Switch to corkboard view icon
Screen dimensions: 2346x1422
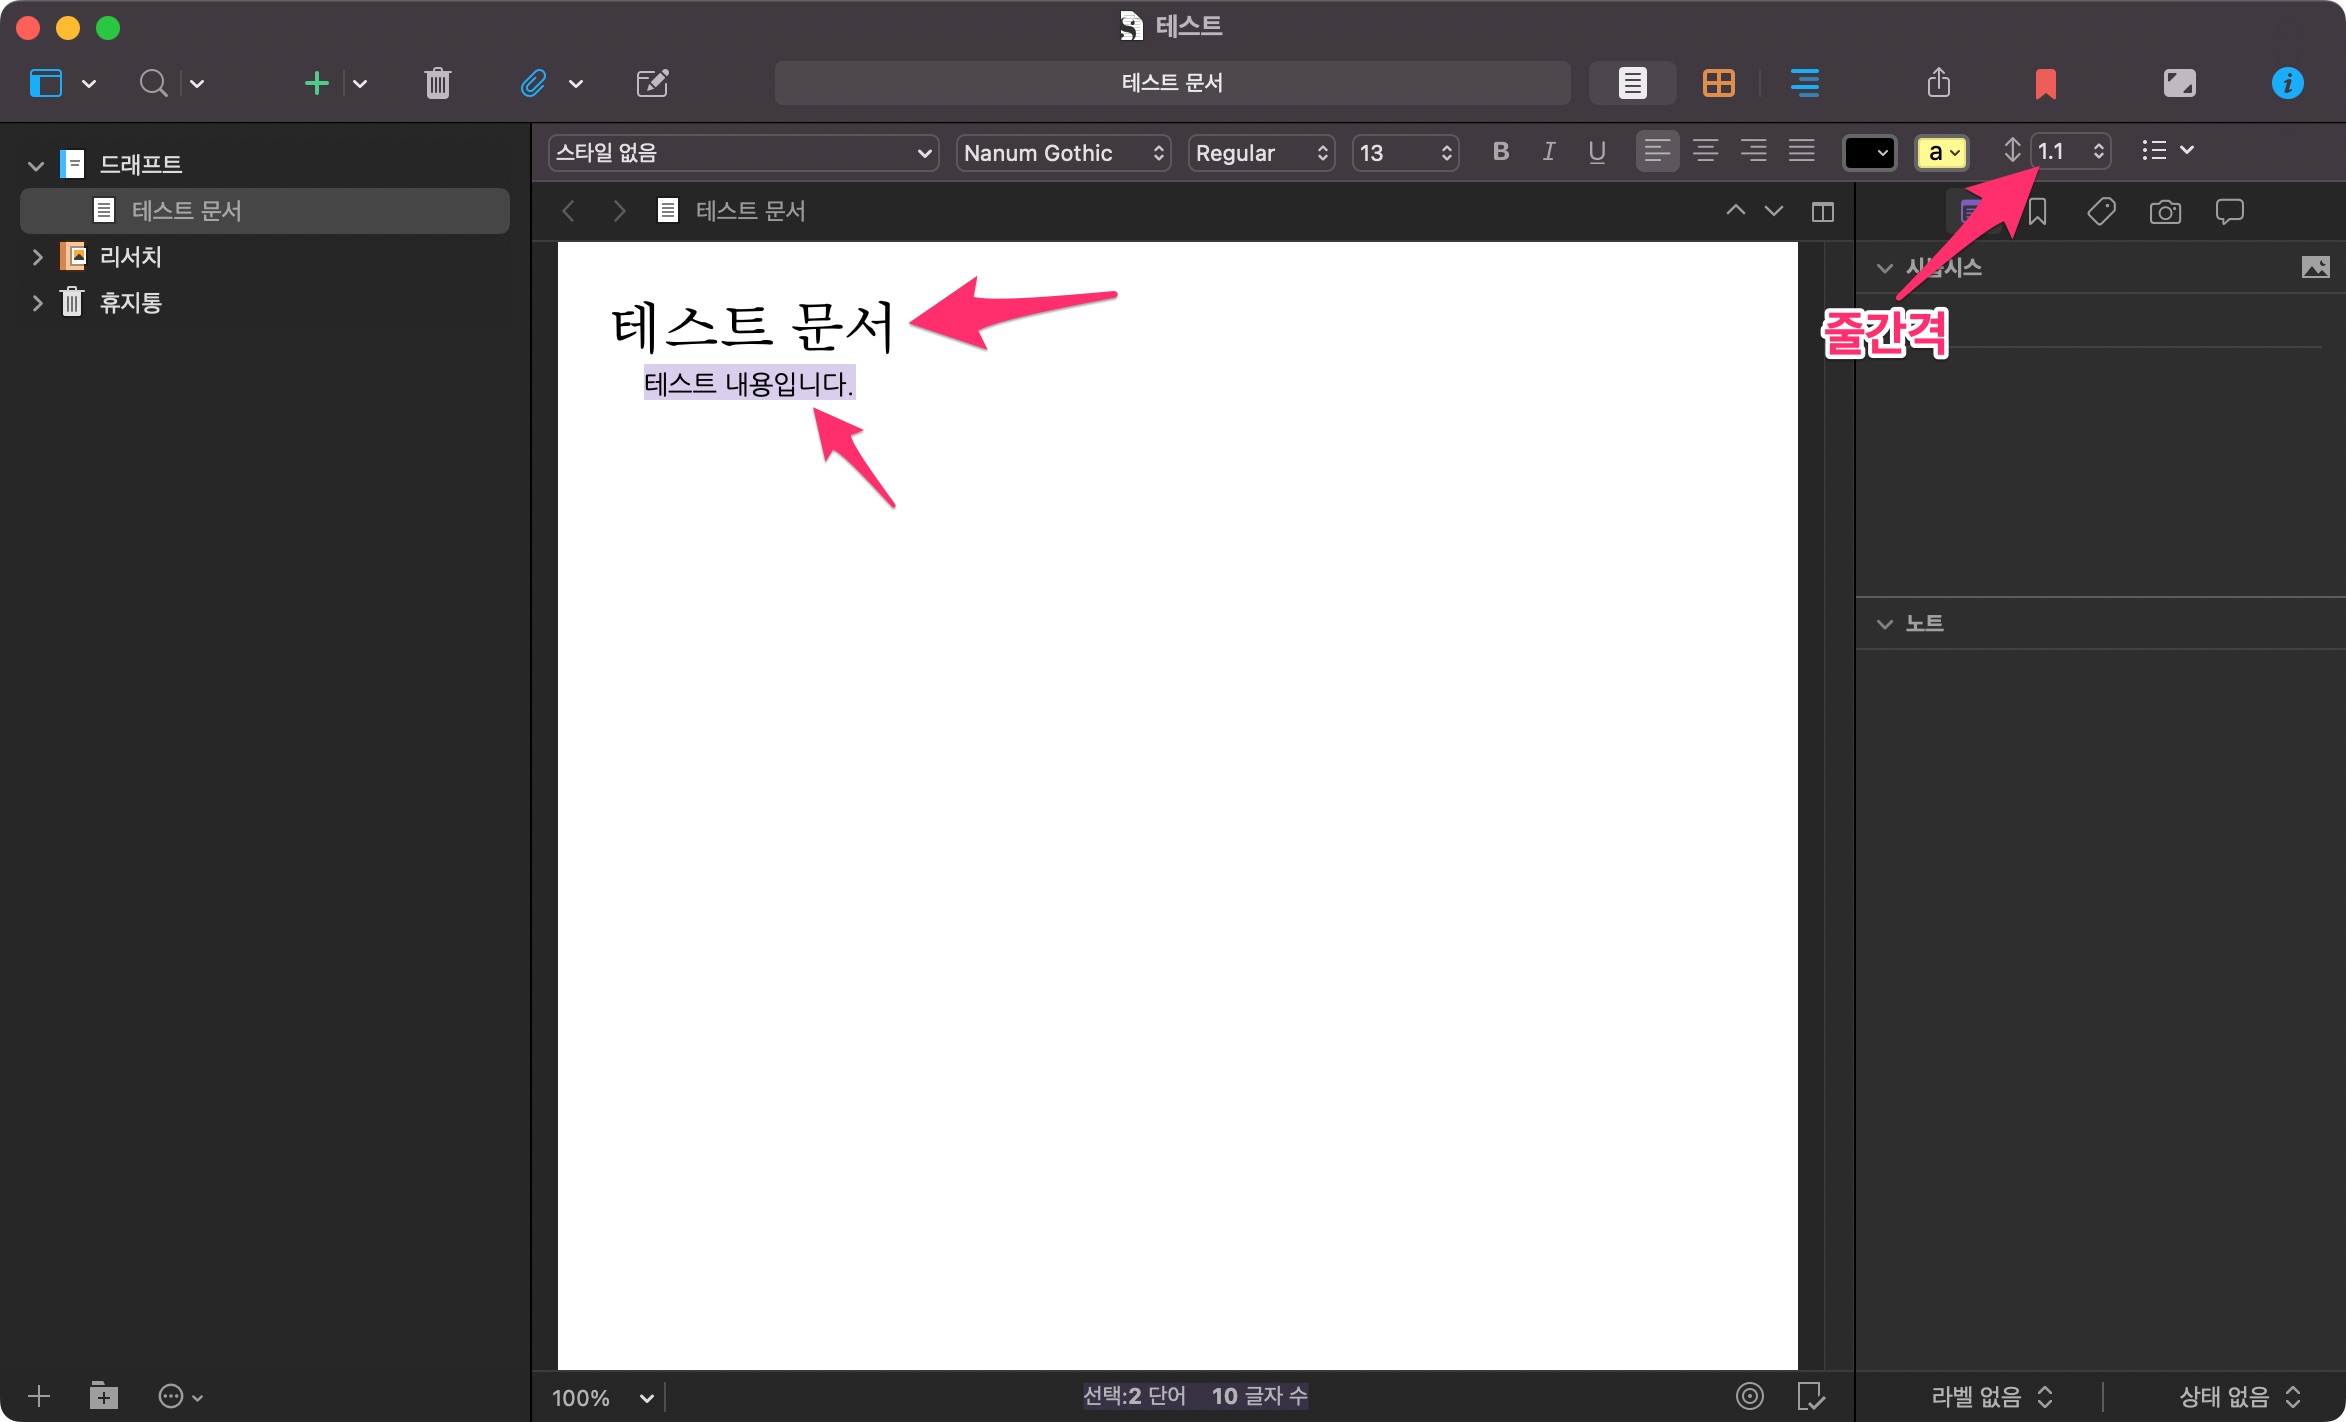1718,83
